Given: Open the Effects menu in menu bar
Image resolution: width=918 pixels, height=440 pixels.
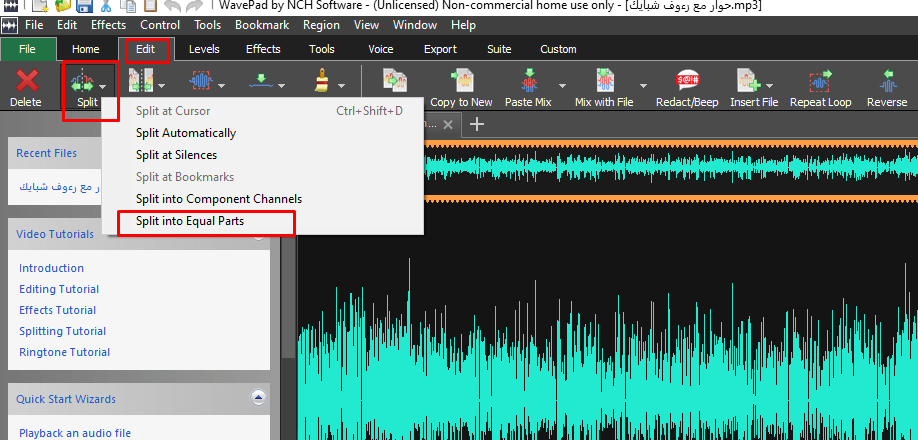Looking at the screenshot, I should tap(108, 25).
